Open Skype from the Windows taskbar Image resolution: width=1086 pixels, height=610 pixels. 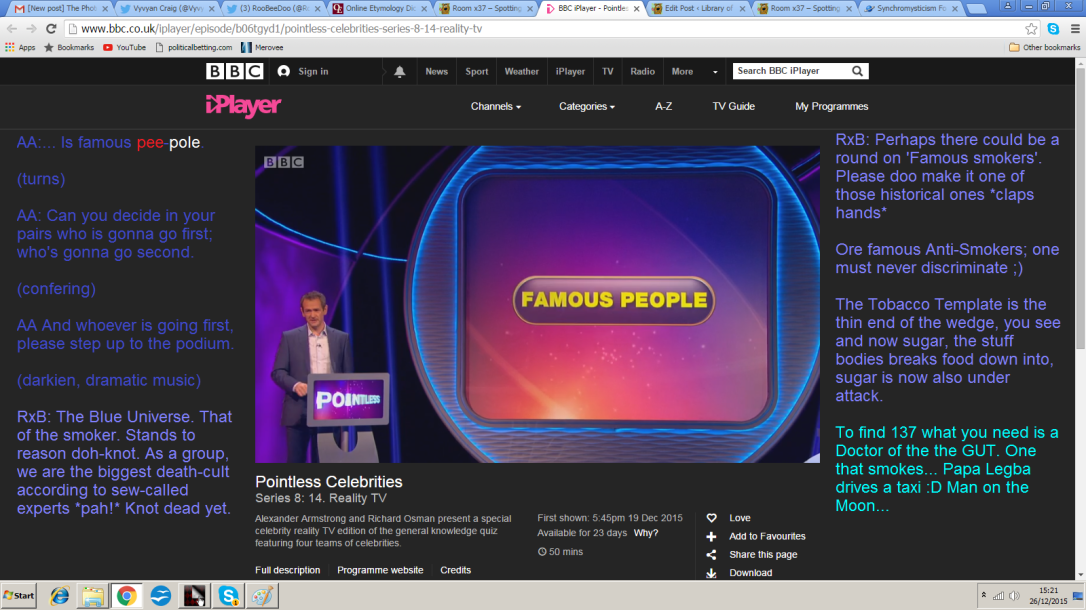228,596
